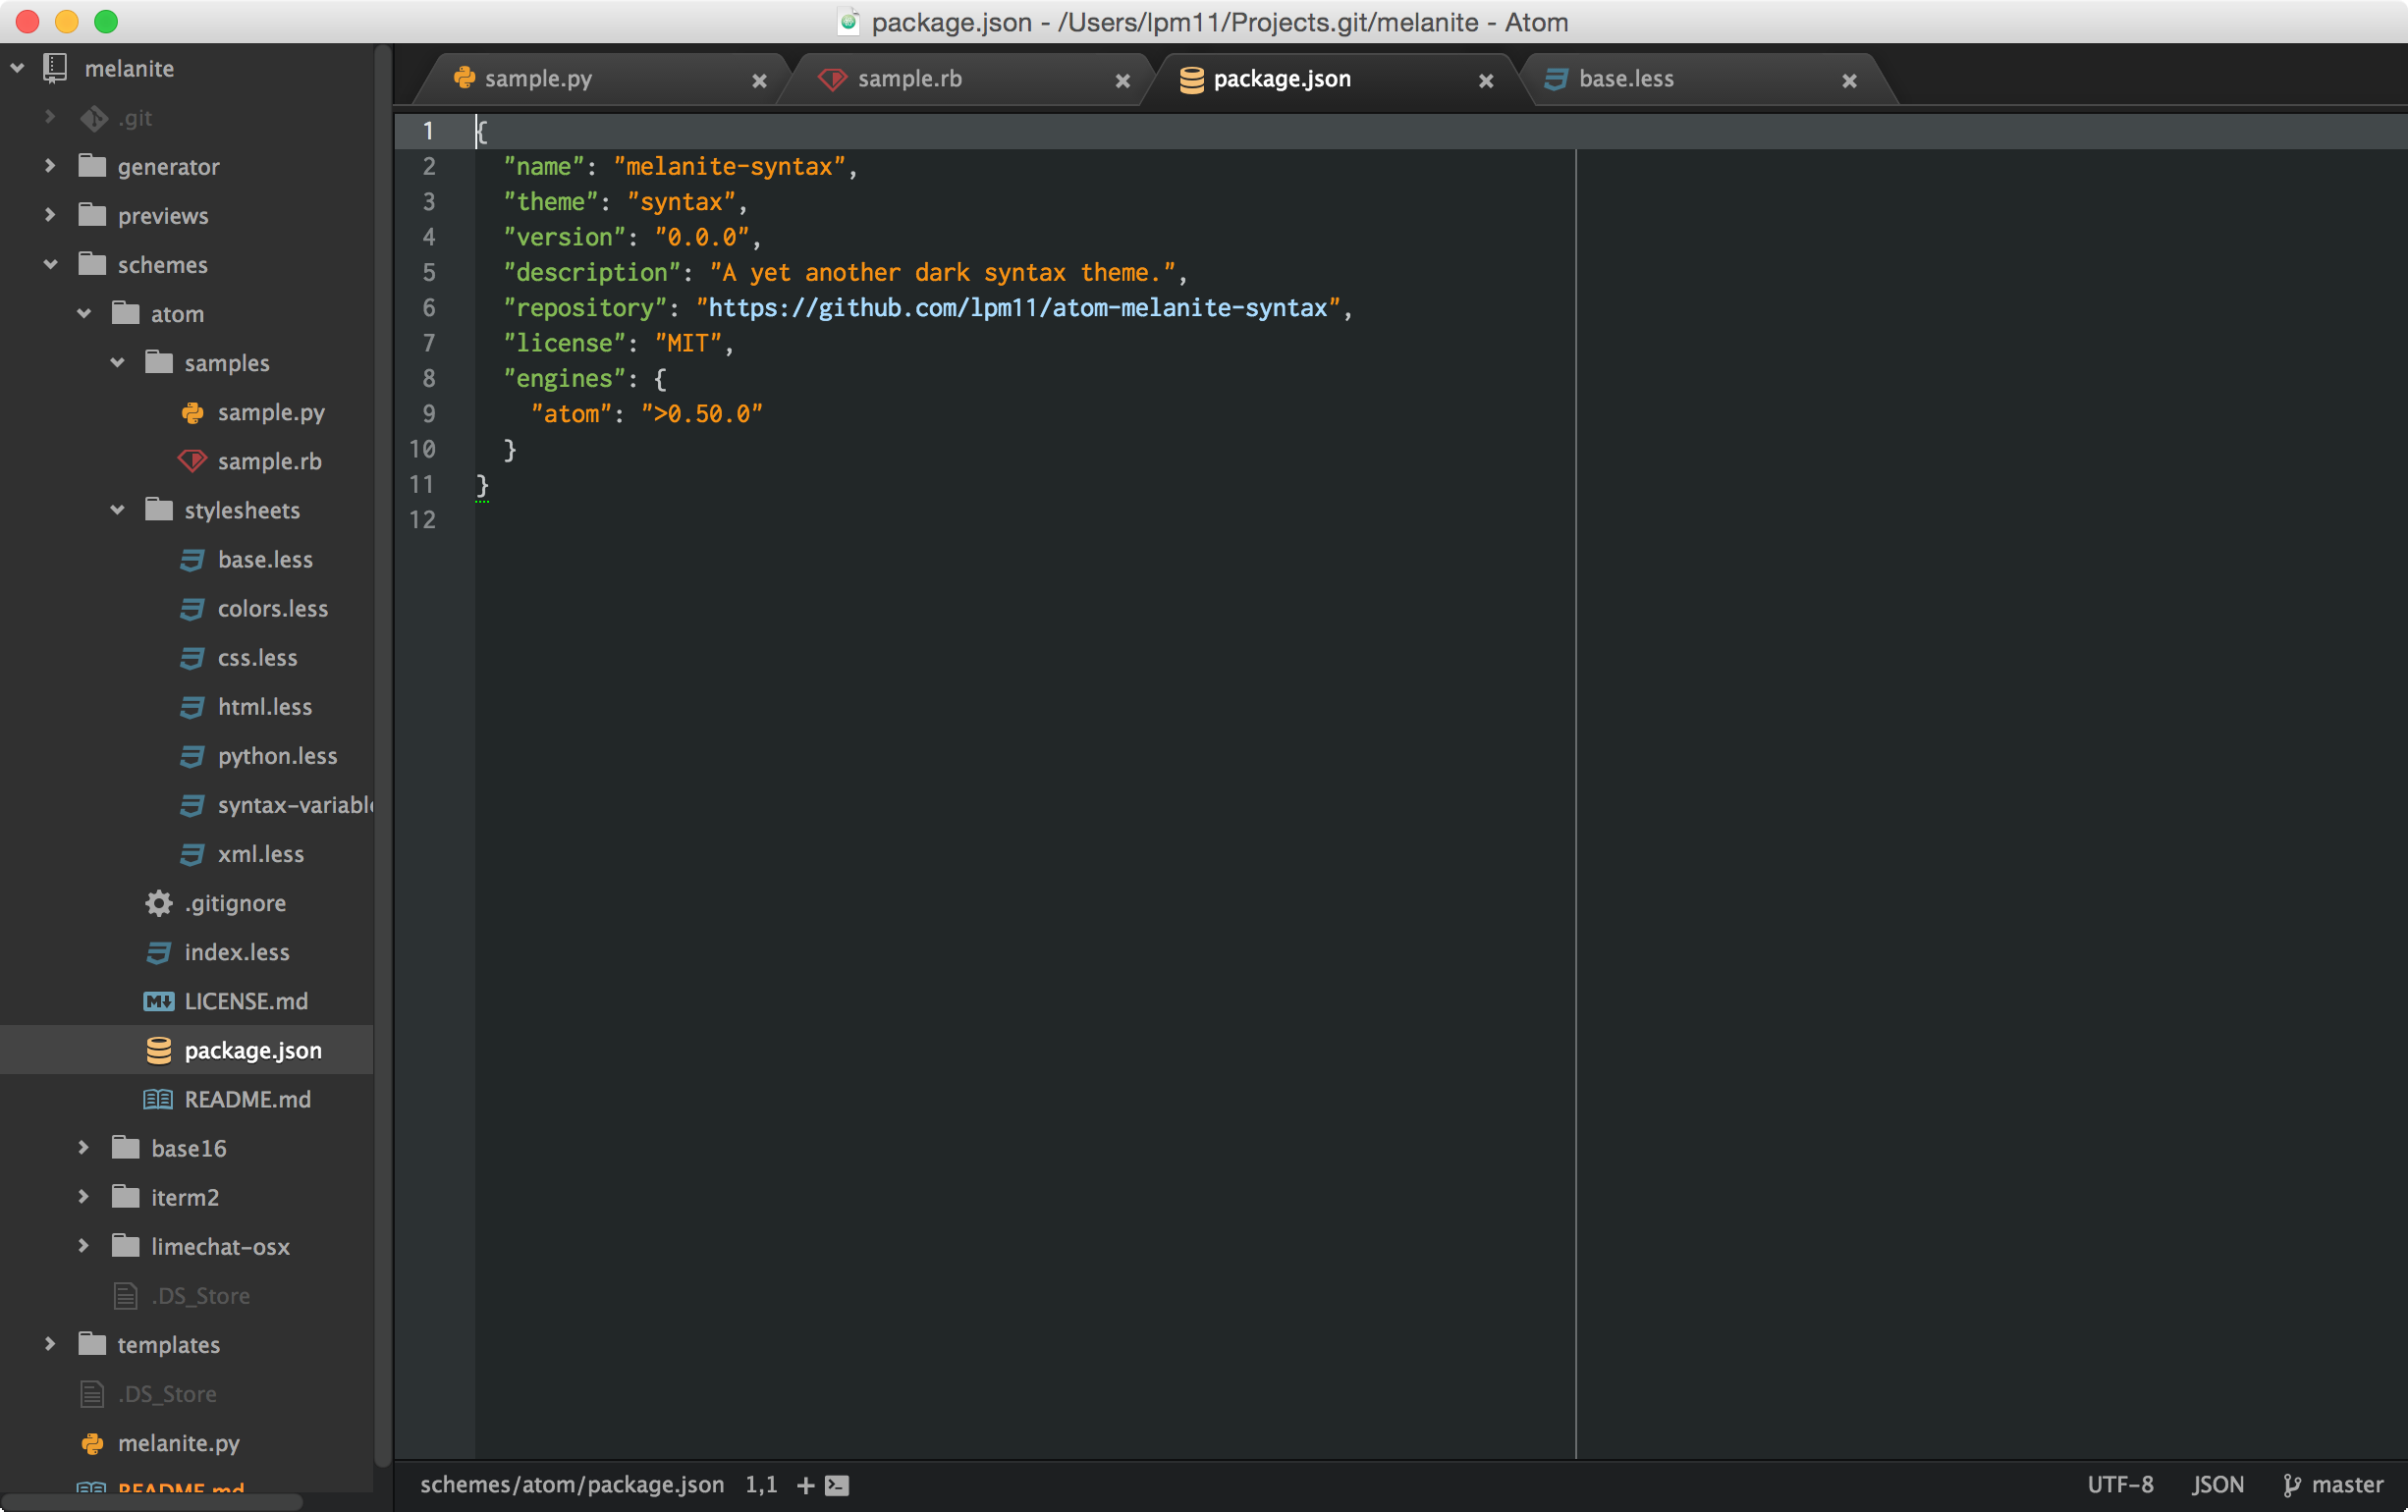Open colors.less in the file tree
The width and height of the screenshot is (2408, 1512).
pyautogui.click(x=272, y=608)
